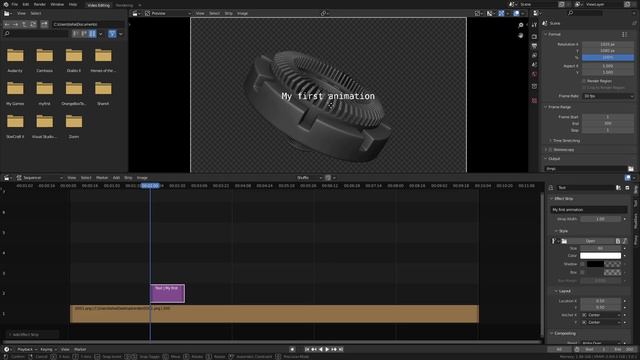Open the View Layer properties tab icon
Image resolution: width=640 pixels, height=360 pixels.
pyautogui.click(x=535, y=55)
